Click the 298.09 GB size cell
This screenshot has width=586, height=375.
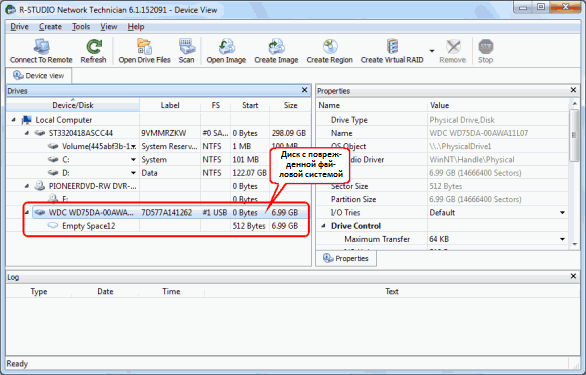point(289,133)
